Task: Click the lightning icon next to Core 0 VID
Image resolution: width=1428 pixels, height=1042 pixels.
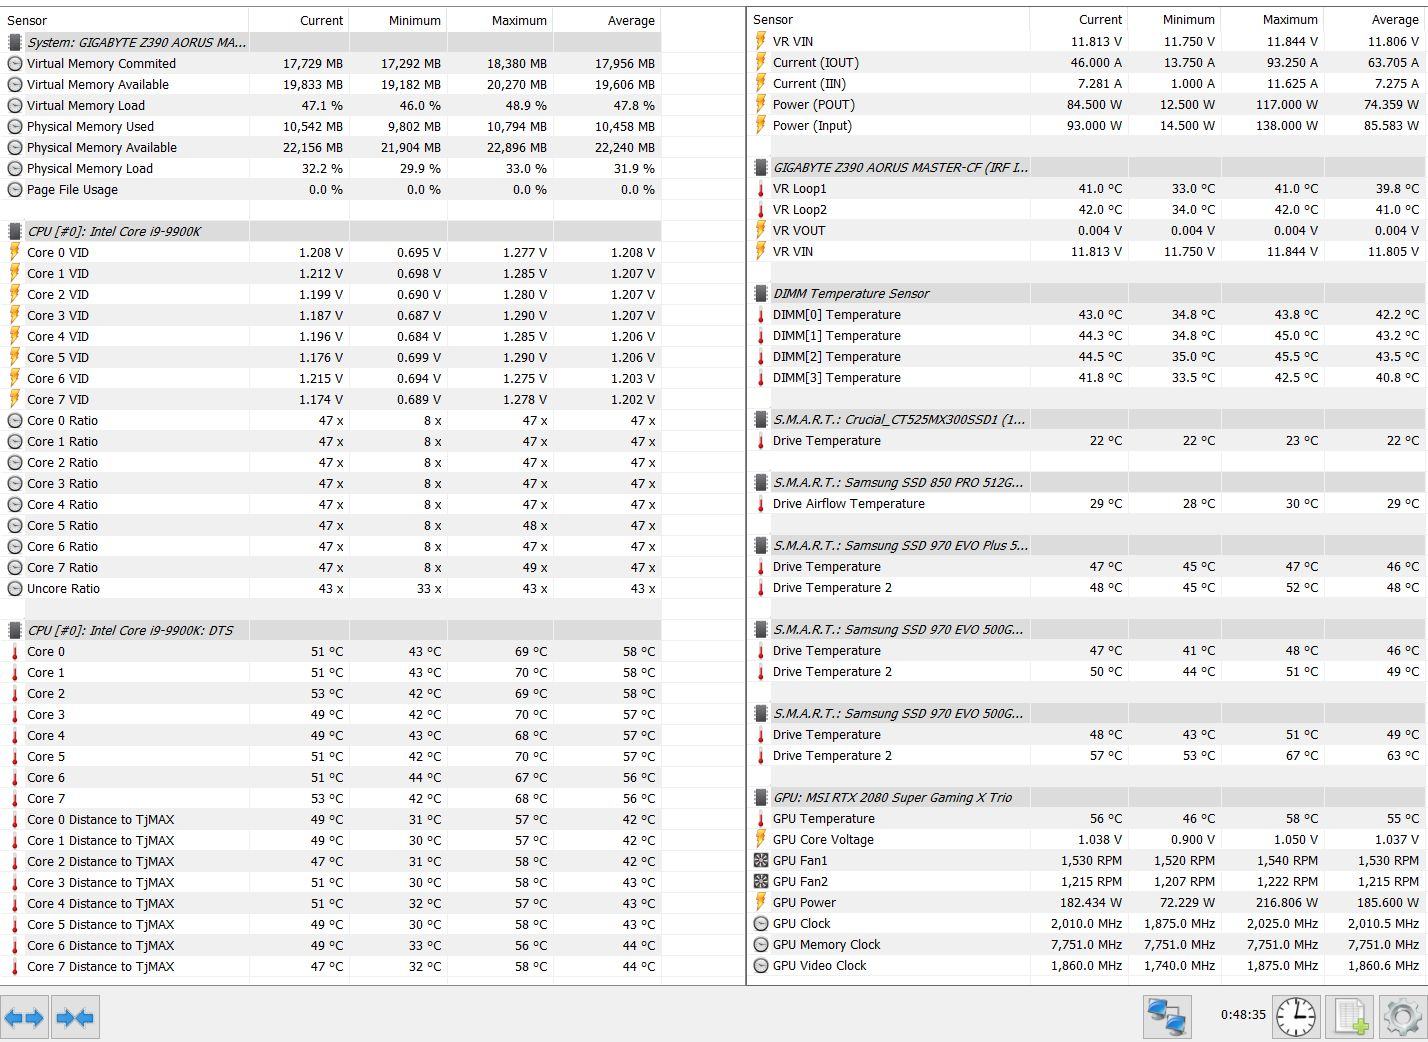Action: tap(15, 253)
